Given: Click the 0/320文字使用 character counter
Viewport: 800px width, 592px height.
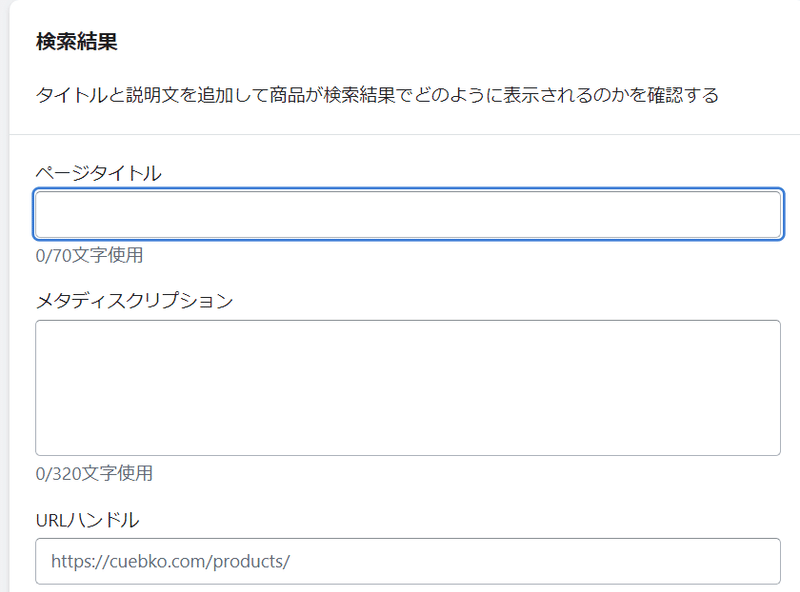Looking at the screenshot, I should (x=94, y=473).
